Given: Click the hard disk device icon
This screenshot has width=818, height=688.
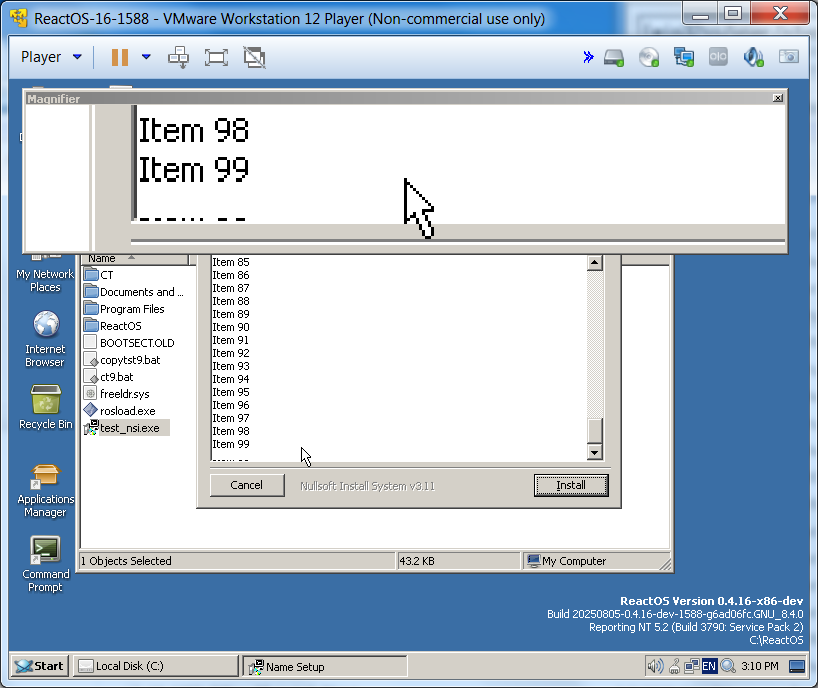Looking at the screenshot, I should (x=614, y=57).
